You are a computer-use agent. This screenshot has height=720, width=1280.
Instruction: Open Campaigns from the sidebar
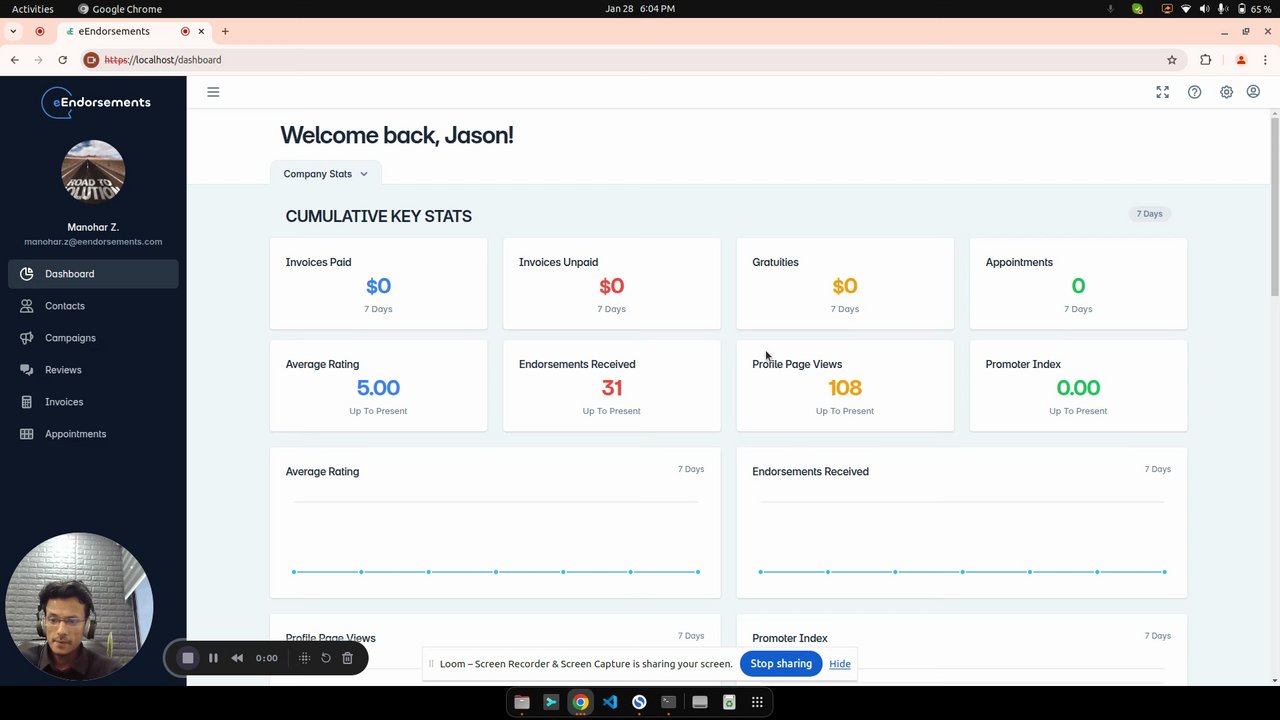(x=93, y=338)
